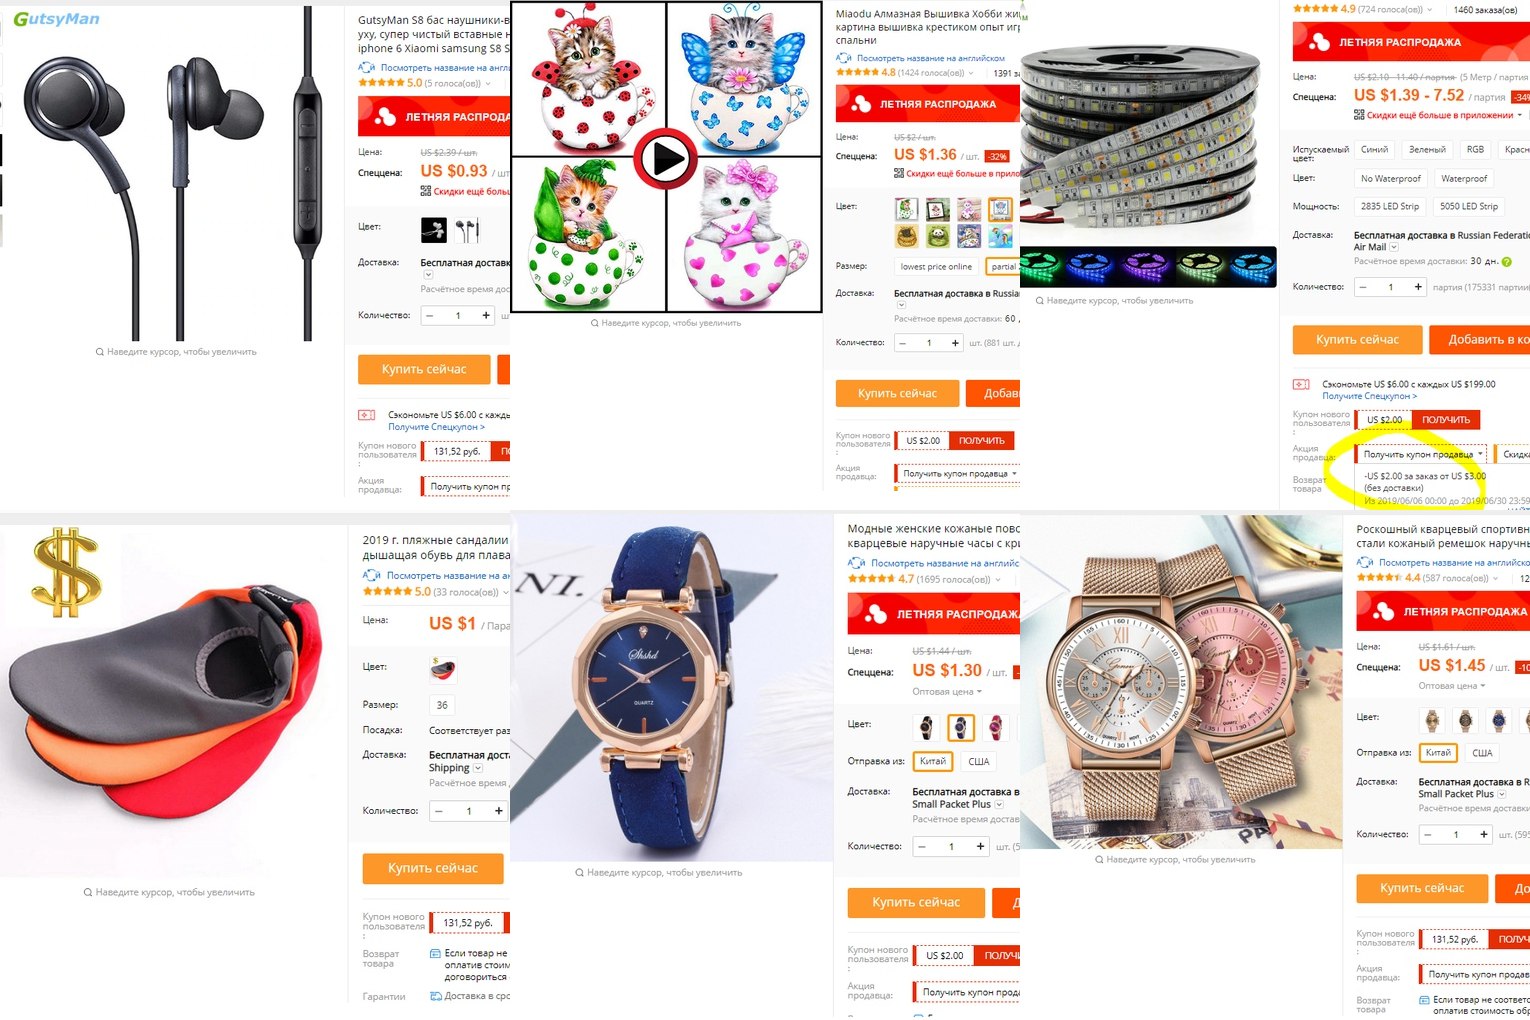Expand the Small Packet Plus shipping dropdown for the rose gold watch
The height and width of the screenshot is (1020, 1530).
(x=1462, y=794)
